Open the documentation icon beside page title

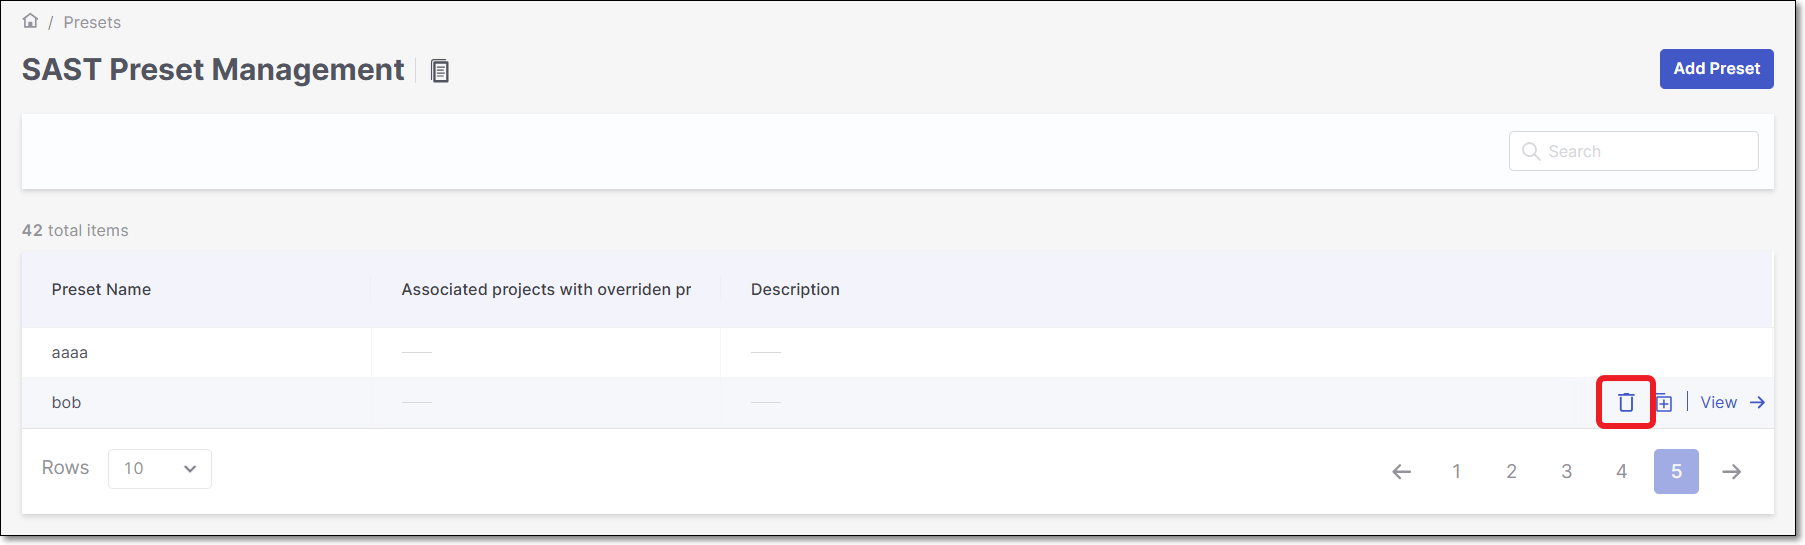click(439, 71)
